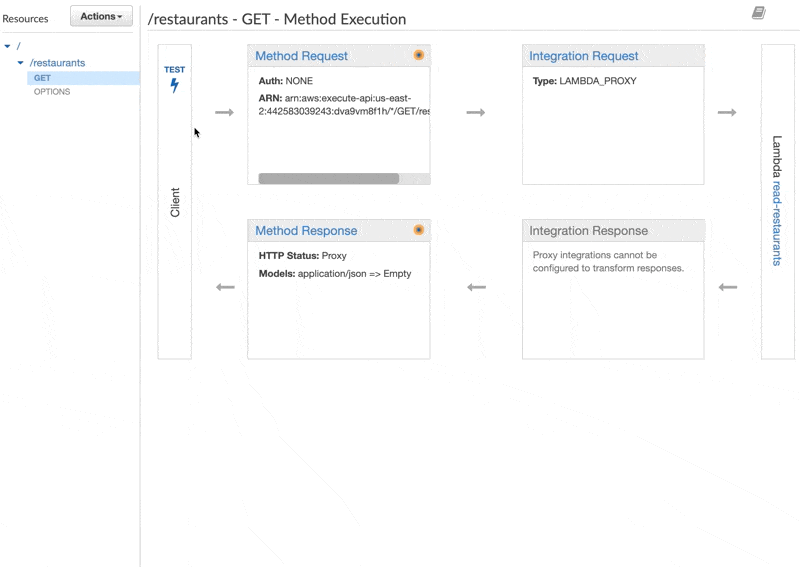Open the Actions dropdown menu
The image size is (800, 567).
point(101,16)
